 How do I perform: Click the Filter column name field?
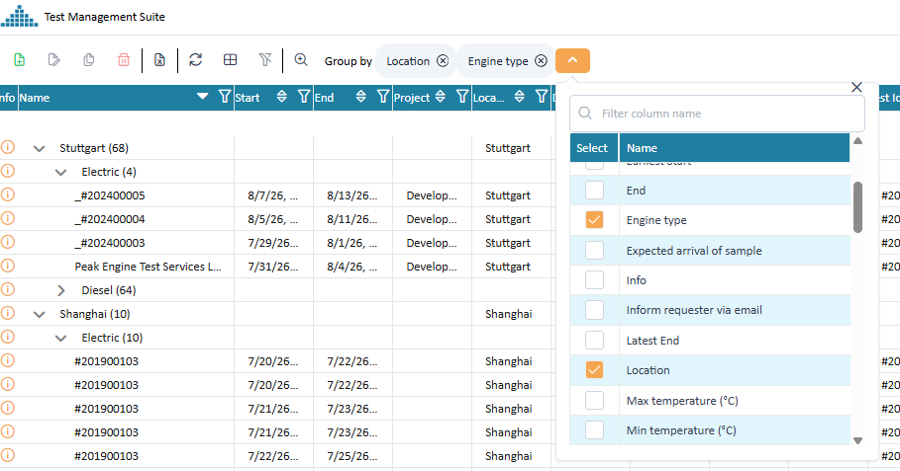[717, 114]
